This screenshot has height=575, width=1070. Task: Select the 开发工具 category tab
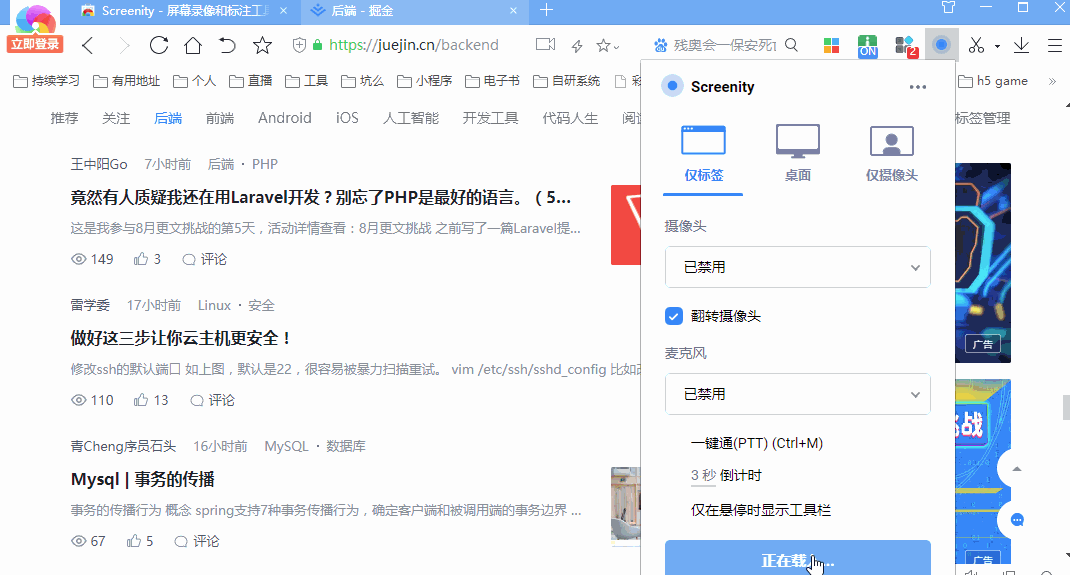[490, 118]
